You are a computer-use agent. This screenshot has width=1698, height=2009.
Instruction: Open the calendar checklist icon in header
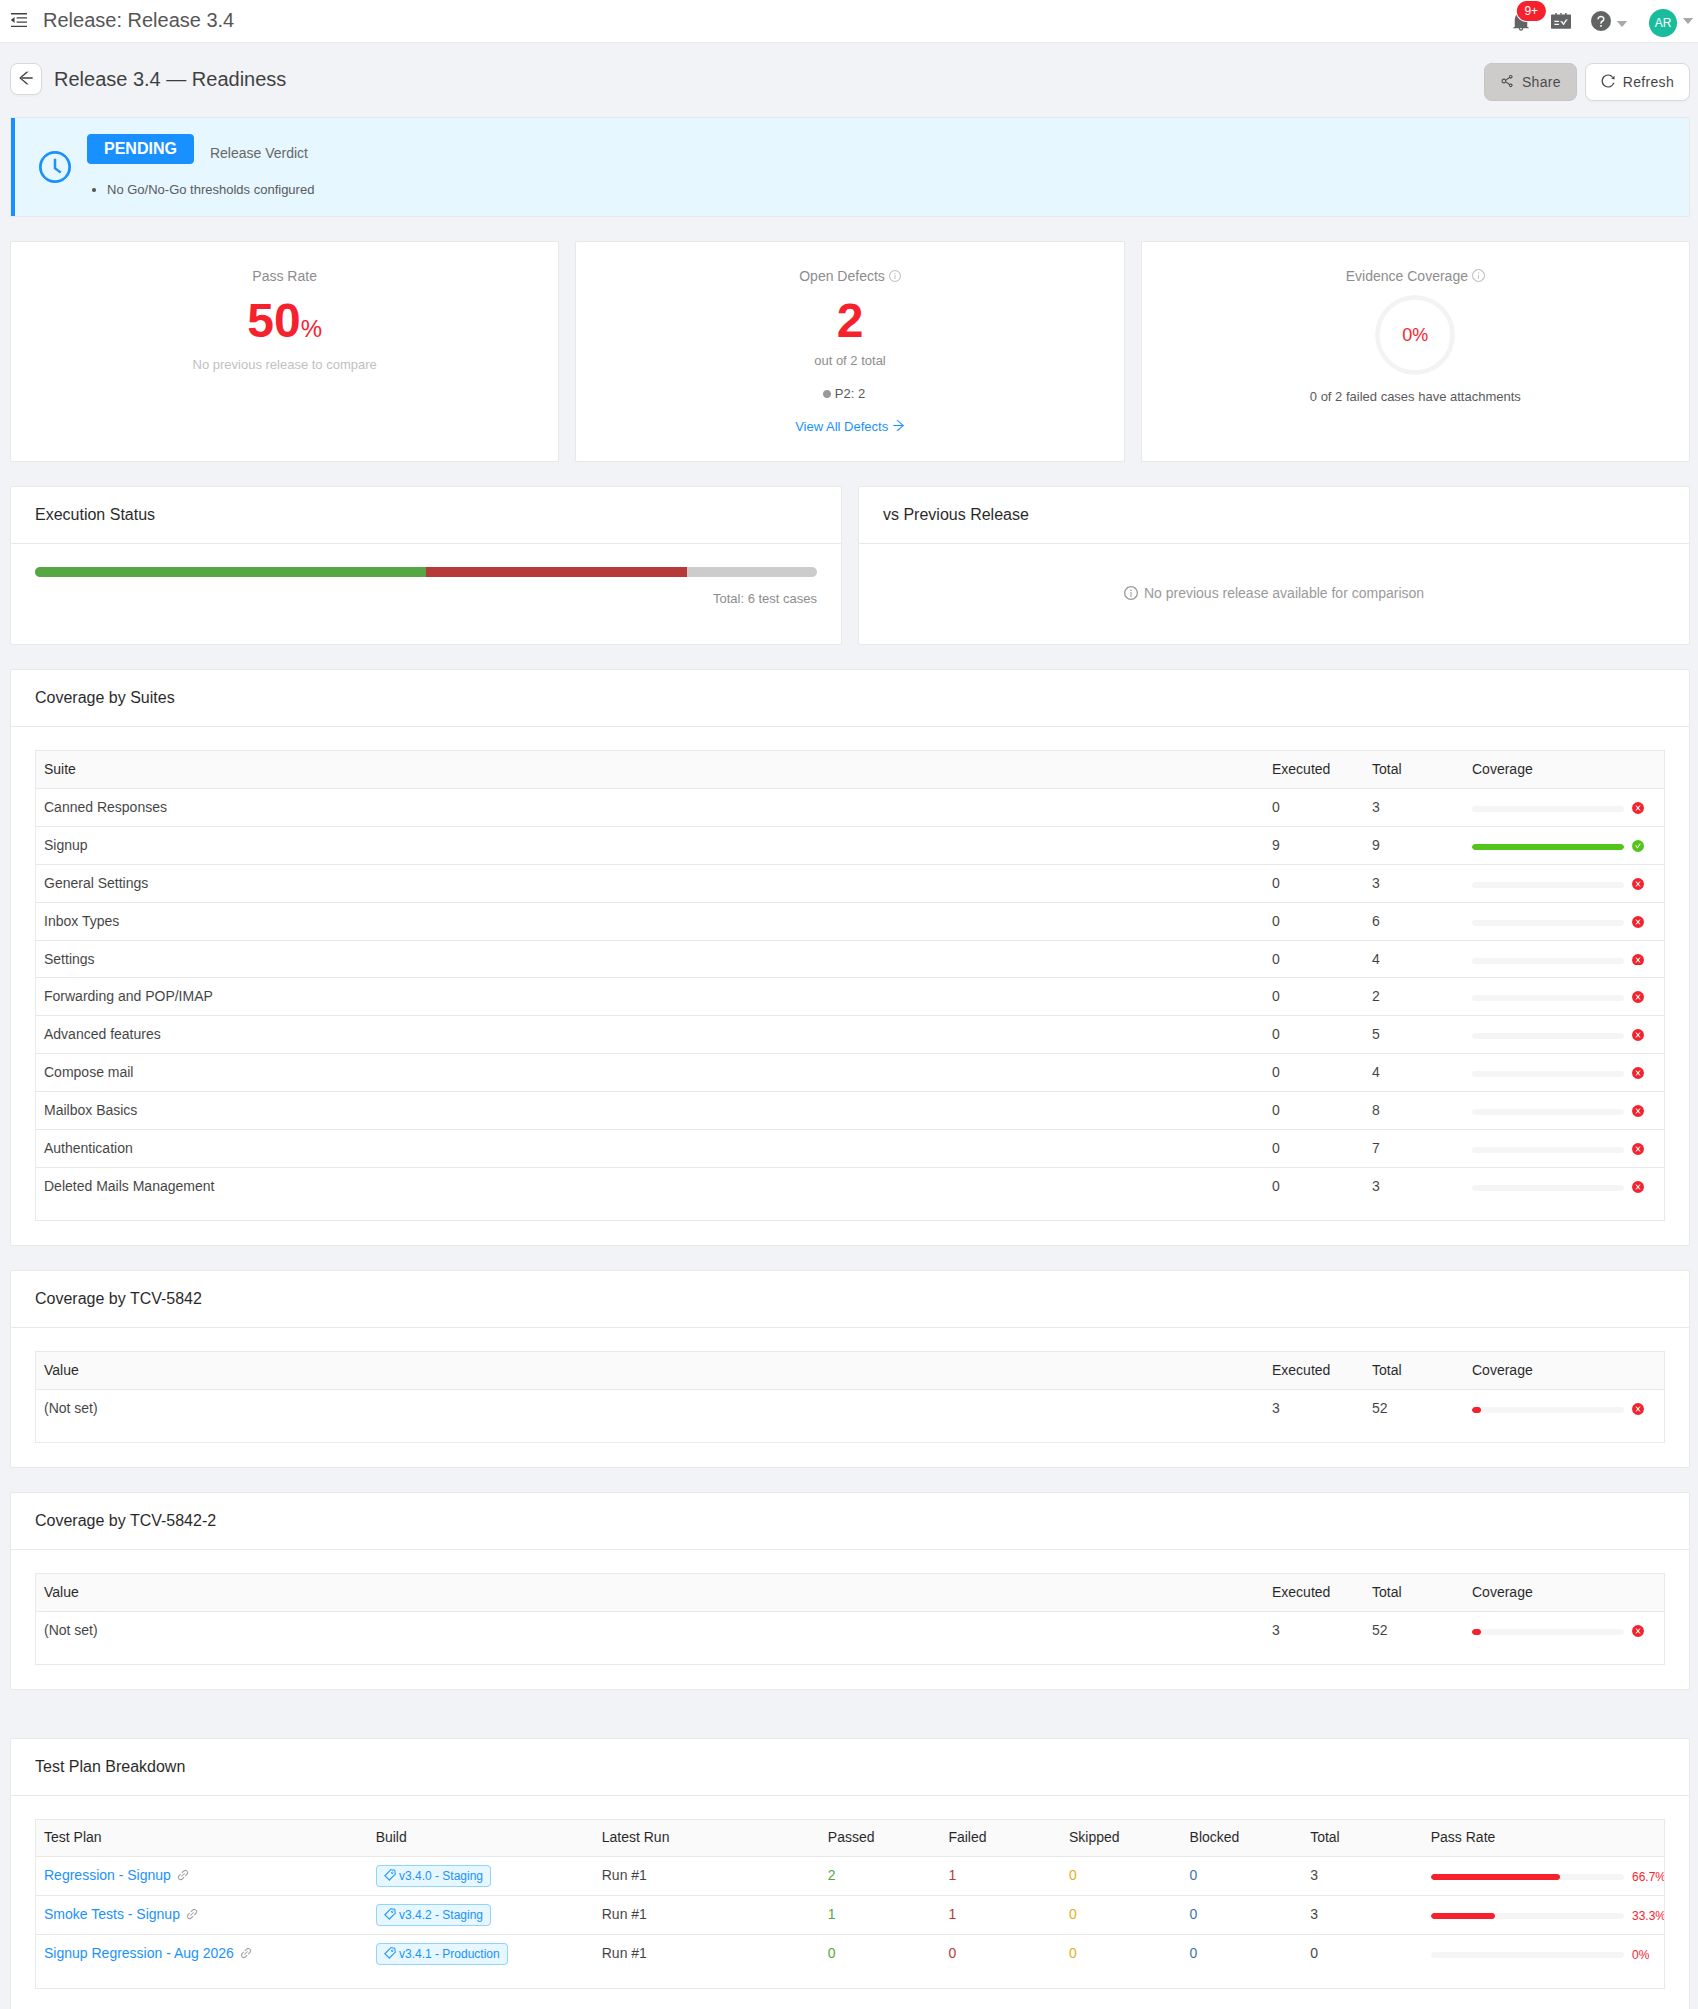1561,21
